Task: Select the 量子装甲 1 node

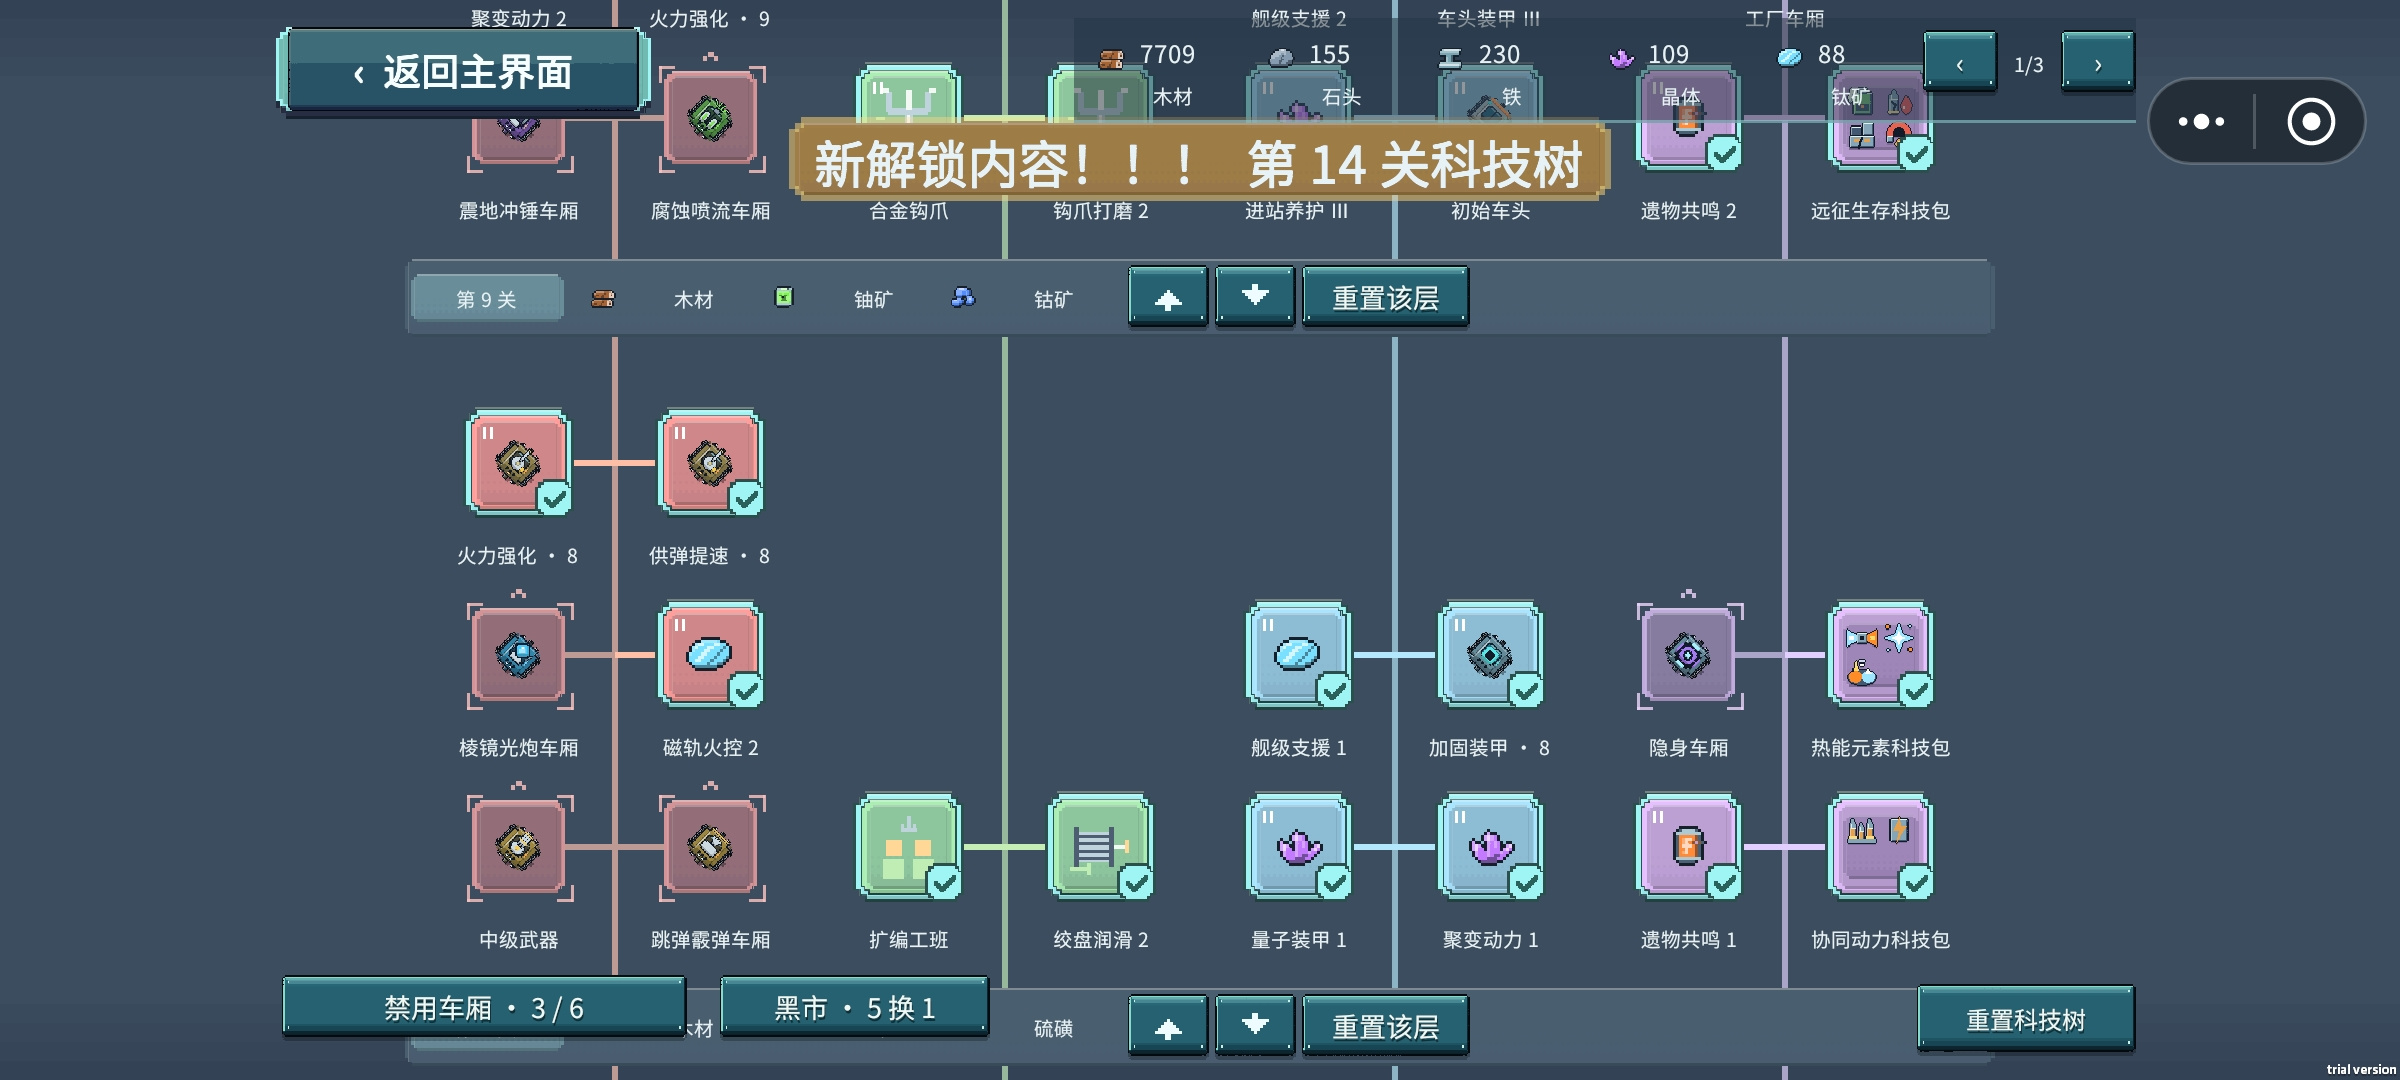Action: click(1298, 847)
